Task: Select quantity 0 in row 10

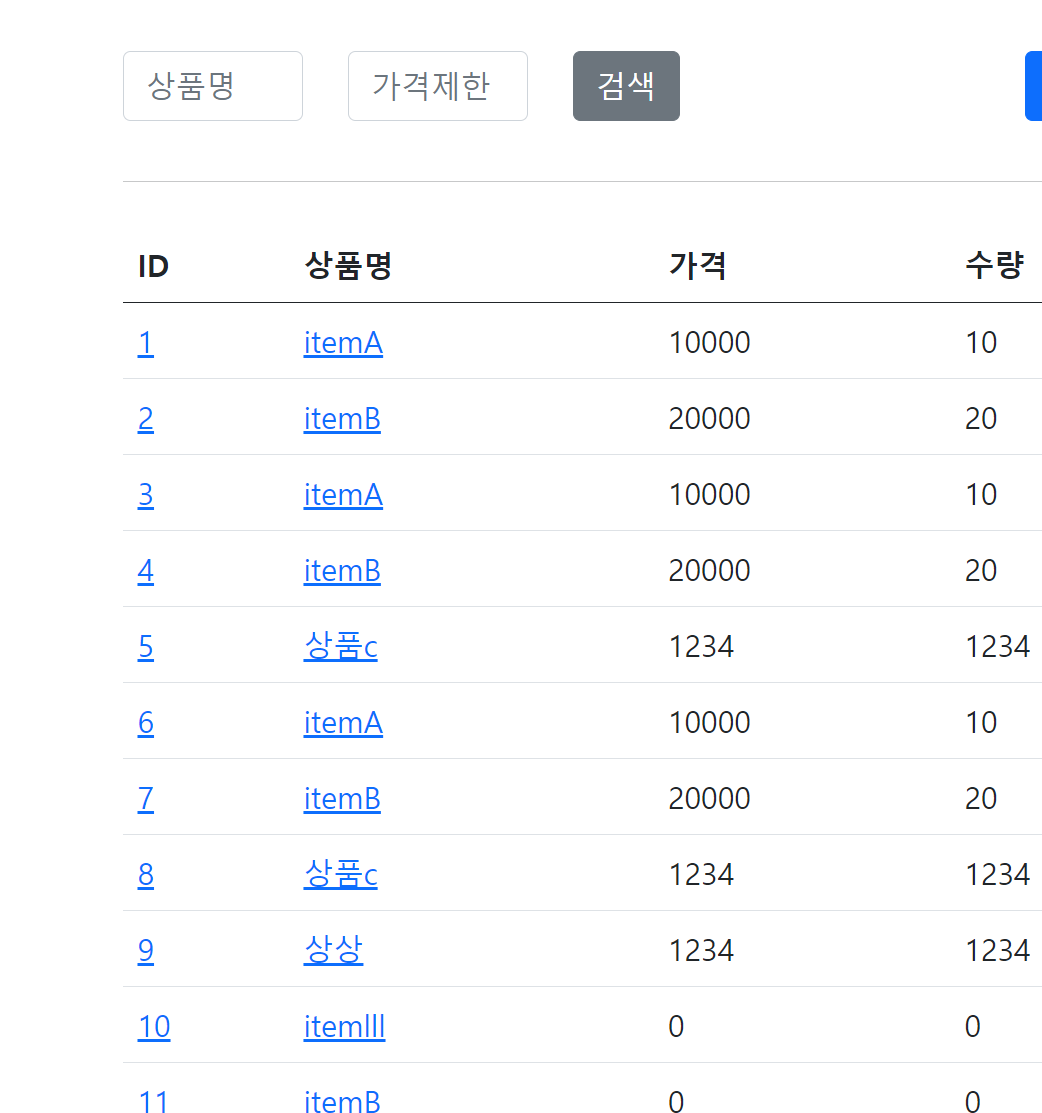Action: click(973, 1026)
